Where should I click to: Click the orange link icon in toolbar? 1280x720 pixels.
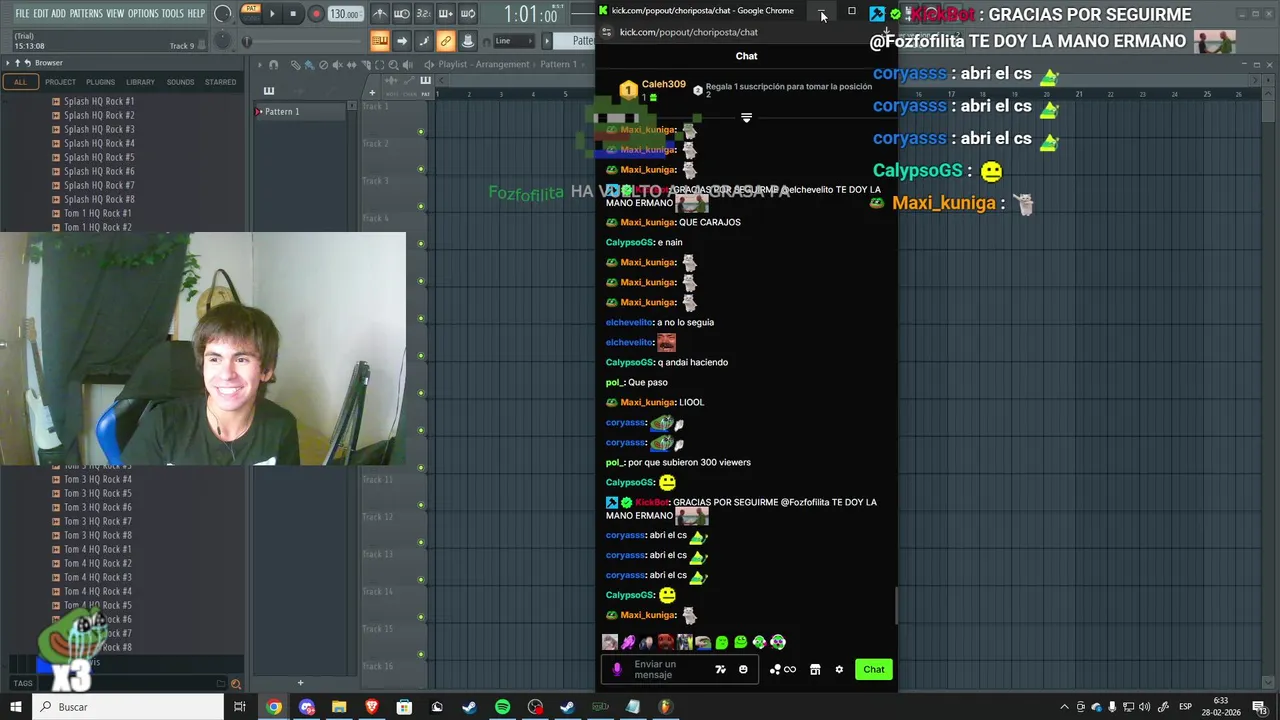point(446,41)
